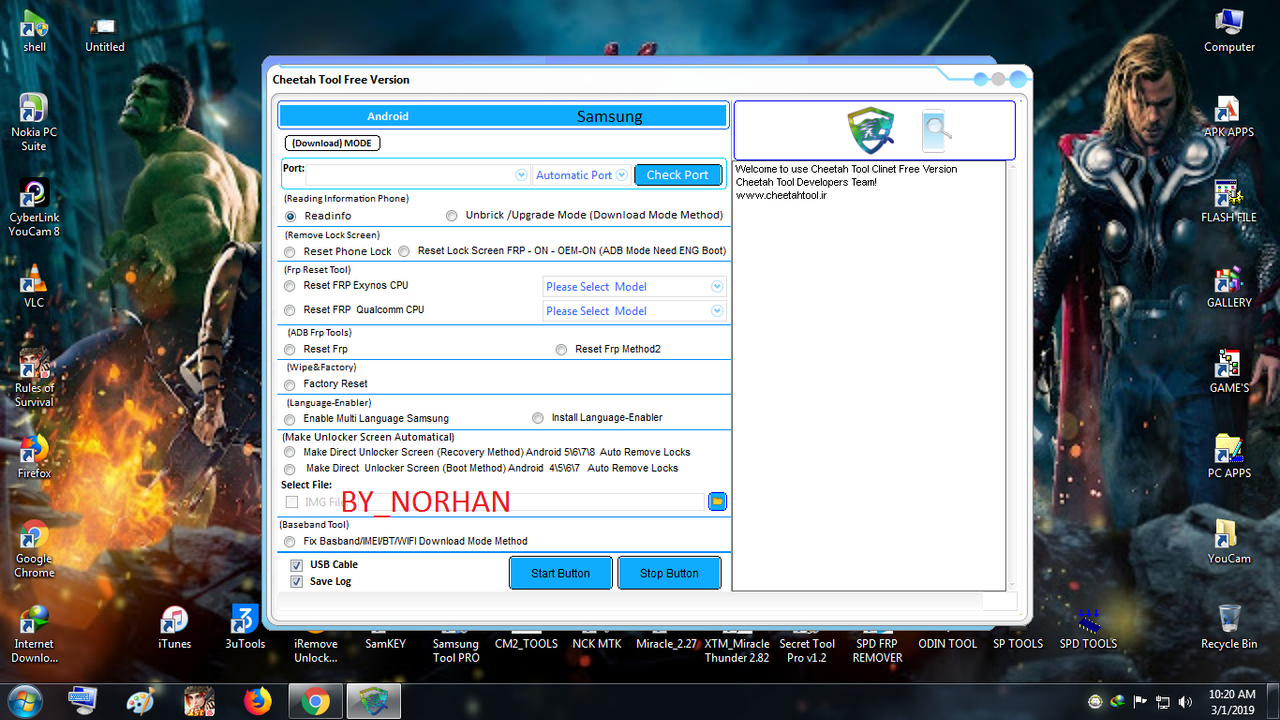Open Cheetah Tool taskbar button

tap(373, 702)
